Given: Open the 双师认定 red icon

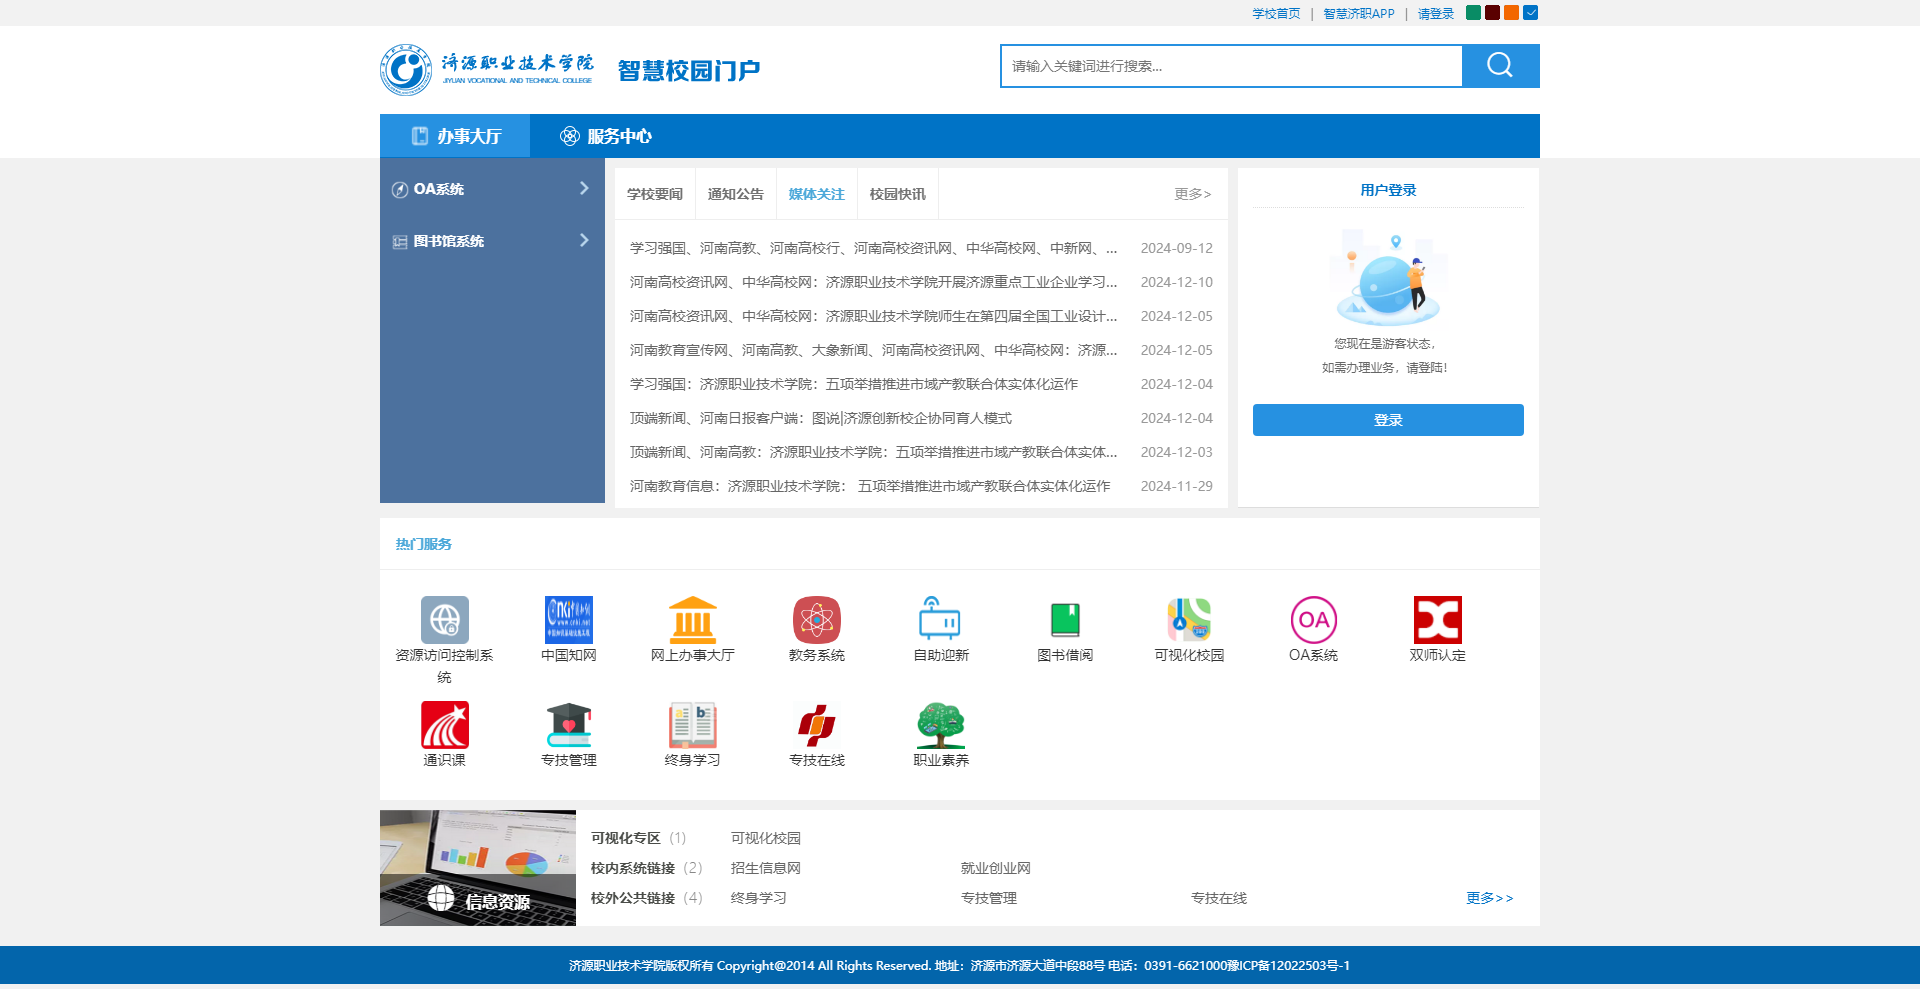Looking at the screenshot, I should (1437, 620).
